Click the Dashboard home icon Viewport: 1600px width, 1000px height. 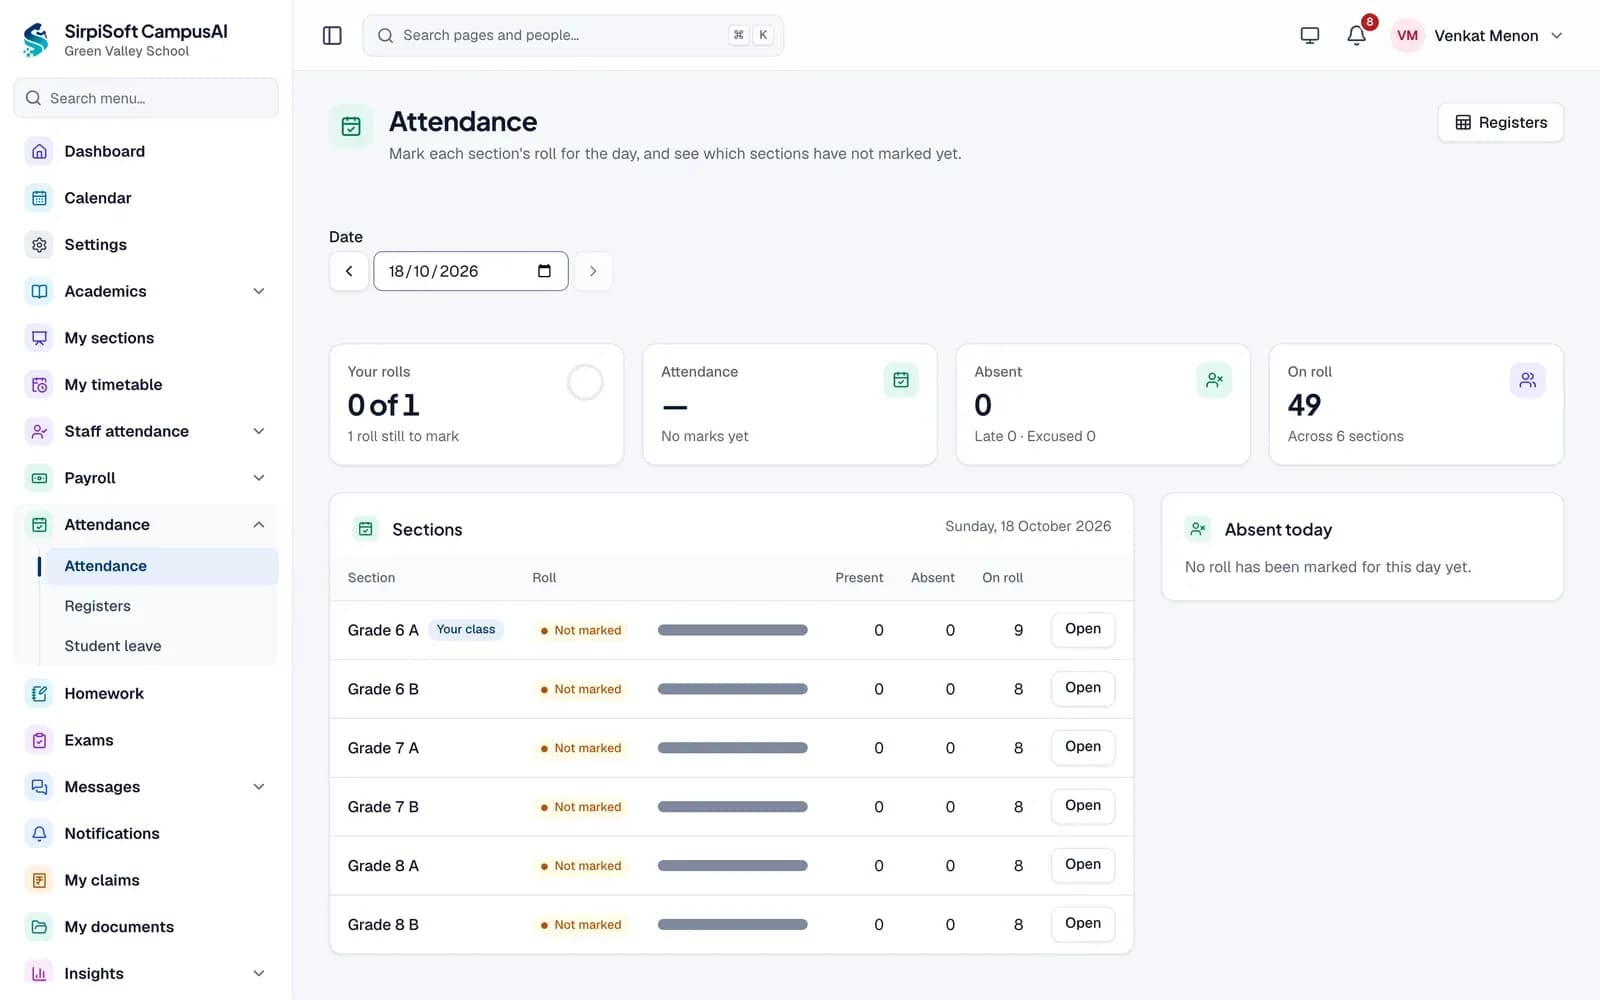39,151
